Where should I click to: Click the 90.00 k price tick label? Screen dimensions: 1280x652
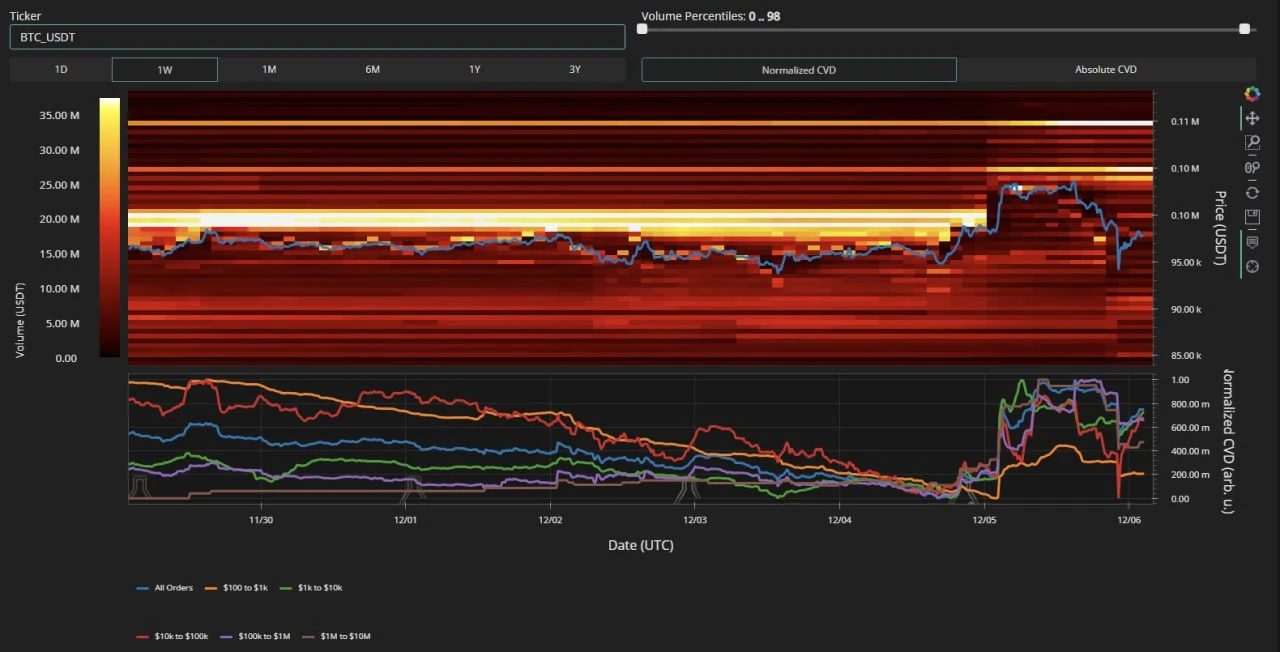[x=1186, y=309]
